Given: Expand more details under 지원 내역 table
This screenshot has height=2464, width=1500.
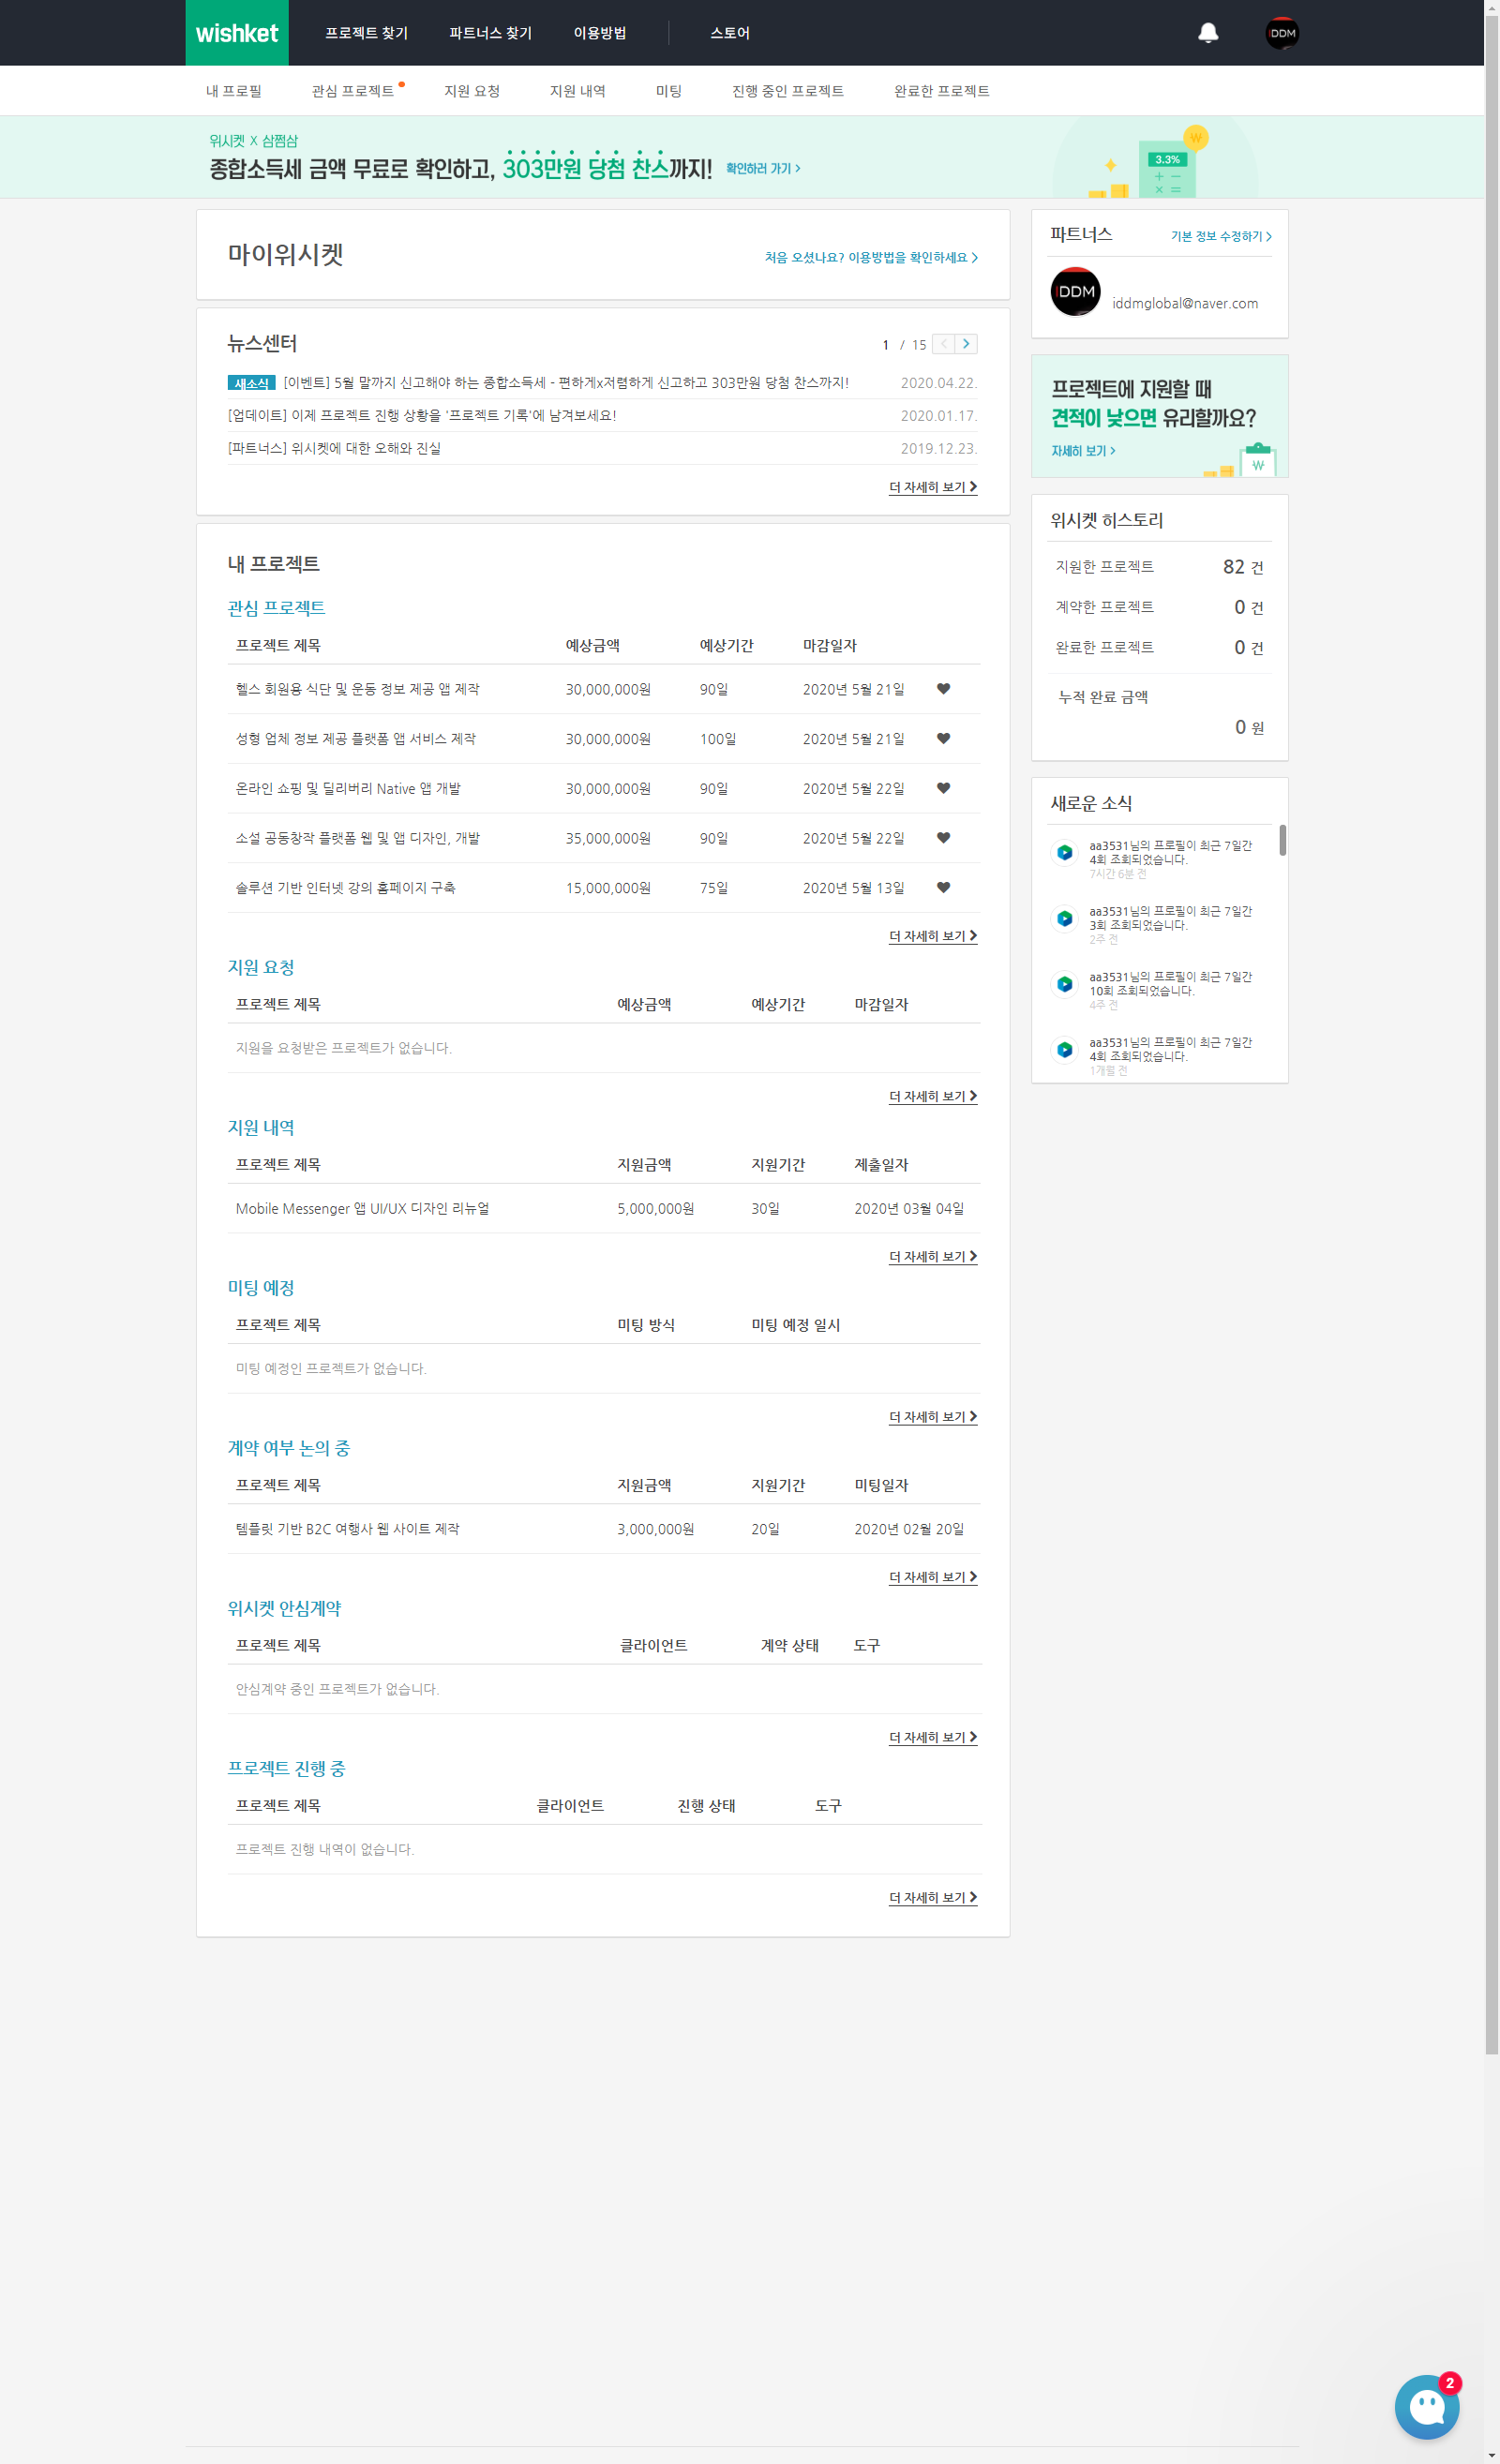Looking at the screenshot, I should pyautogui.click(x=932, y=1257).
